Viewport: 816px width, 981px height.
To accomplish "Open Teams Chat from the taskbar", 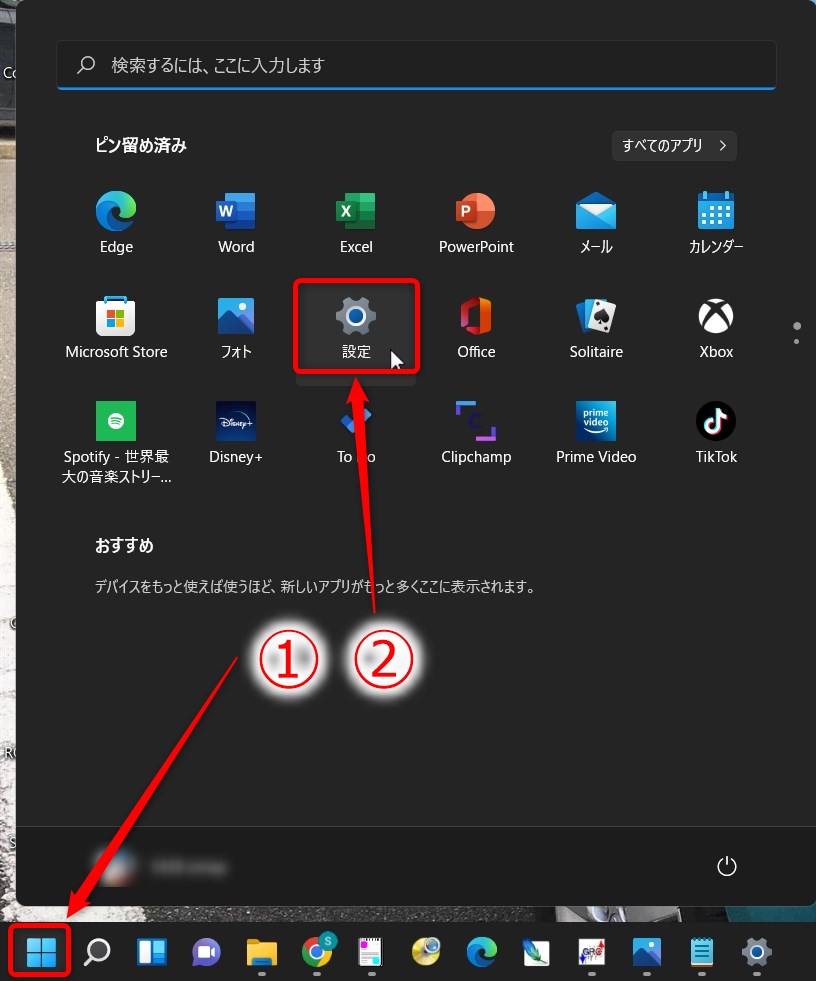I will [x=206, y=952].
